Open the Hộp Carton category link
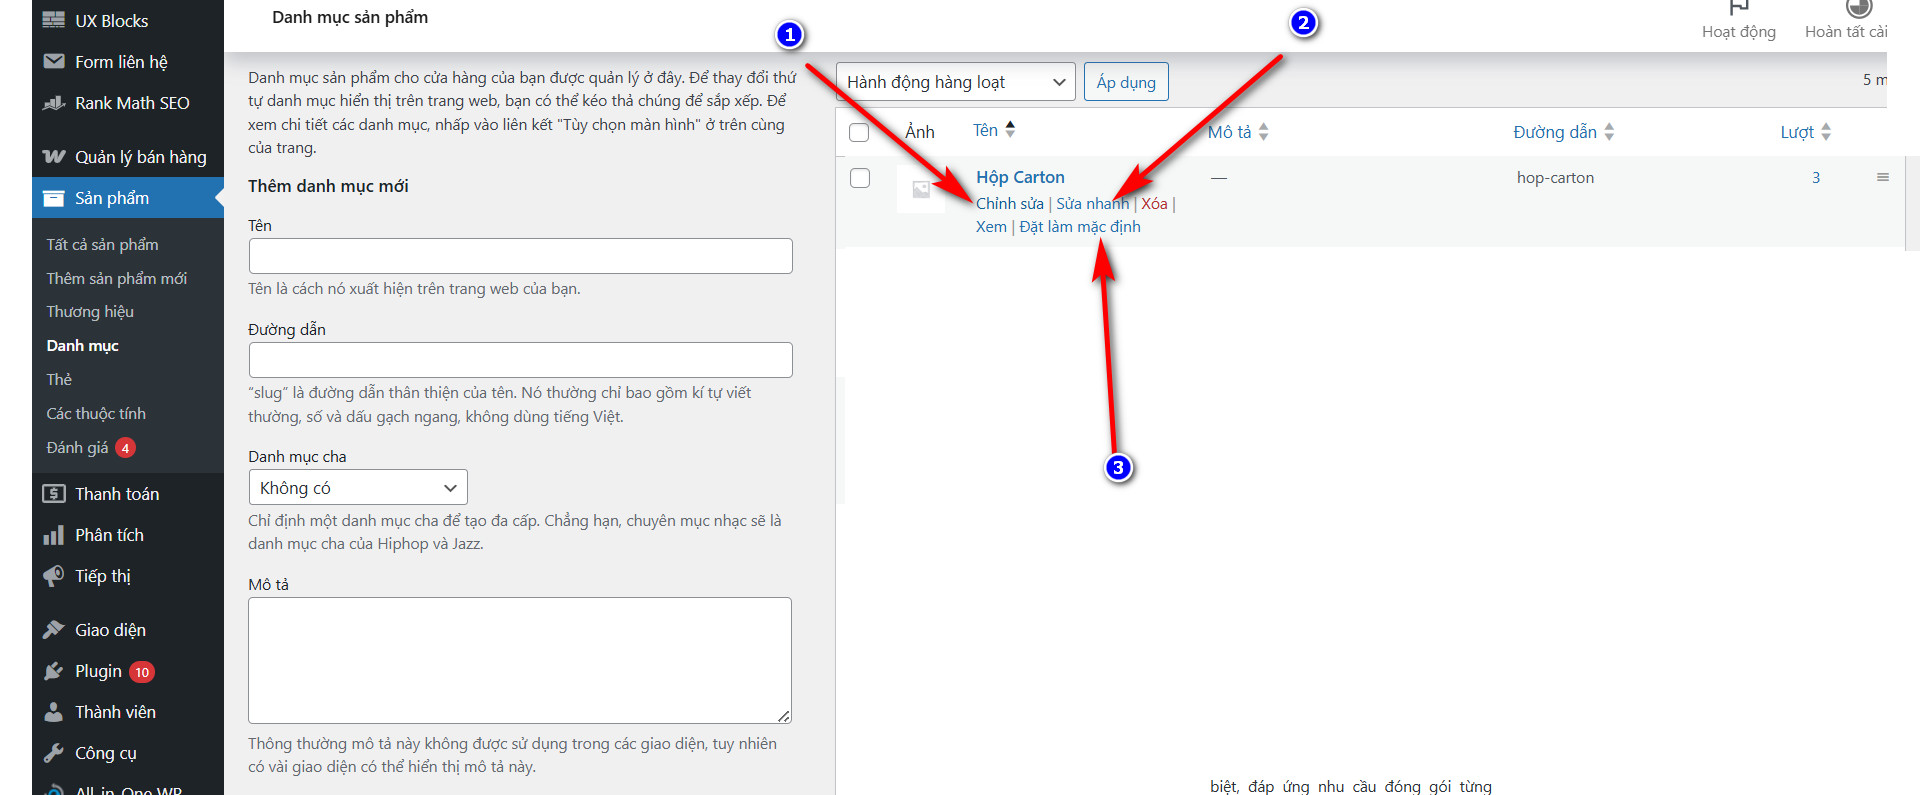Screen dimensions: 1920x795 pos(1020,177)
